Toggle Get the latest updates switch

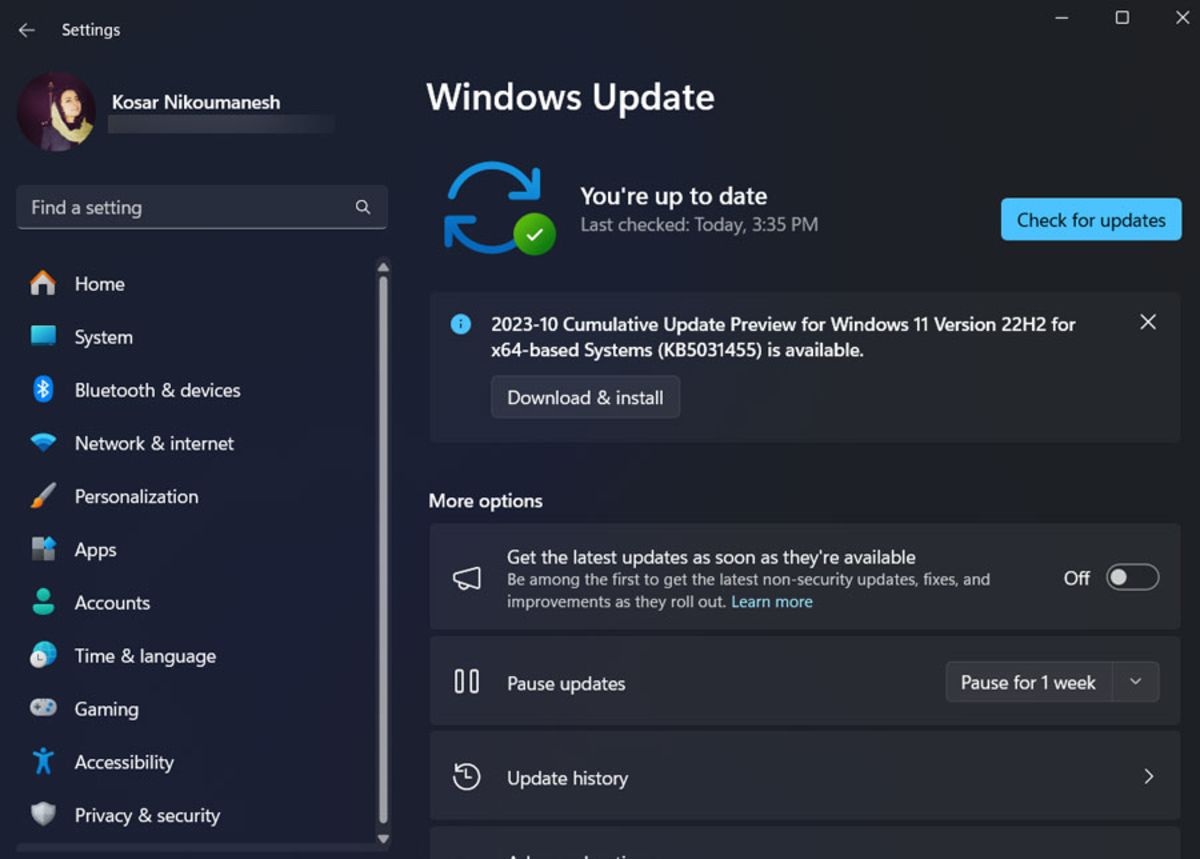[x=1132, y=578]
